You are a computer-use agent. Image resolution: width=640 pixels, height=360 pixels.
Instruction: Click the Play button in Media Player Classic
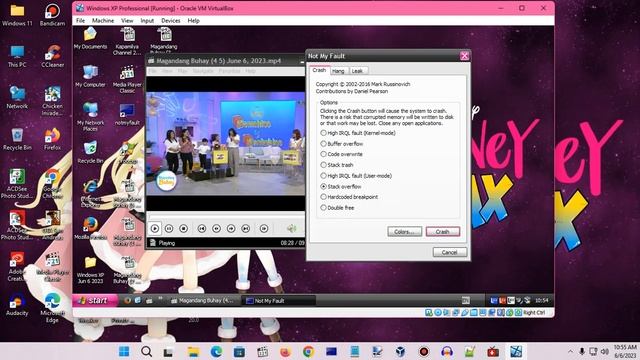coord(155,229)
